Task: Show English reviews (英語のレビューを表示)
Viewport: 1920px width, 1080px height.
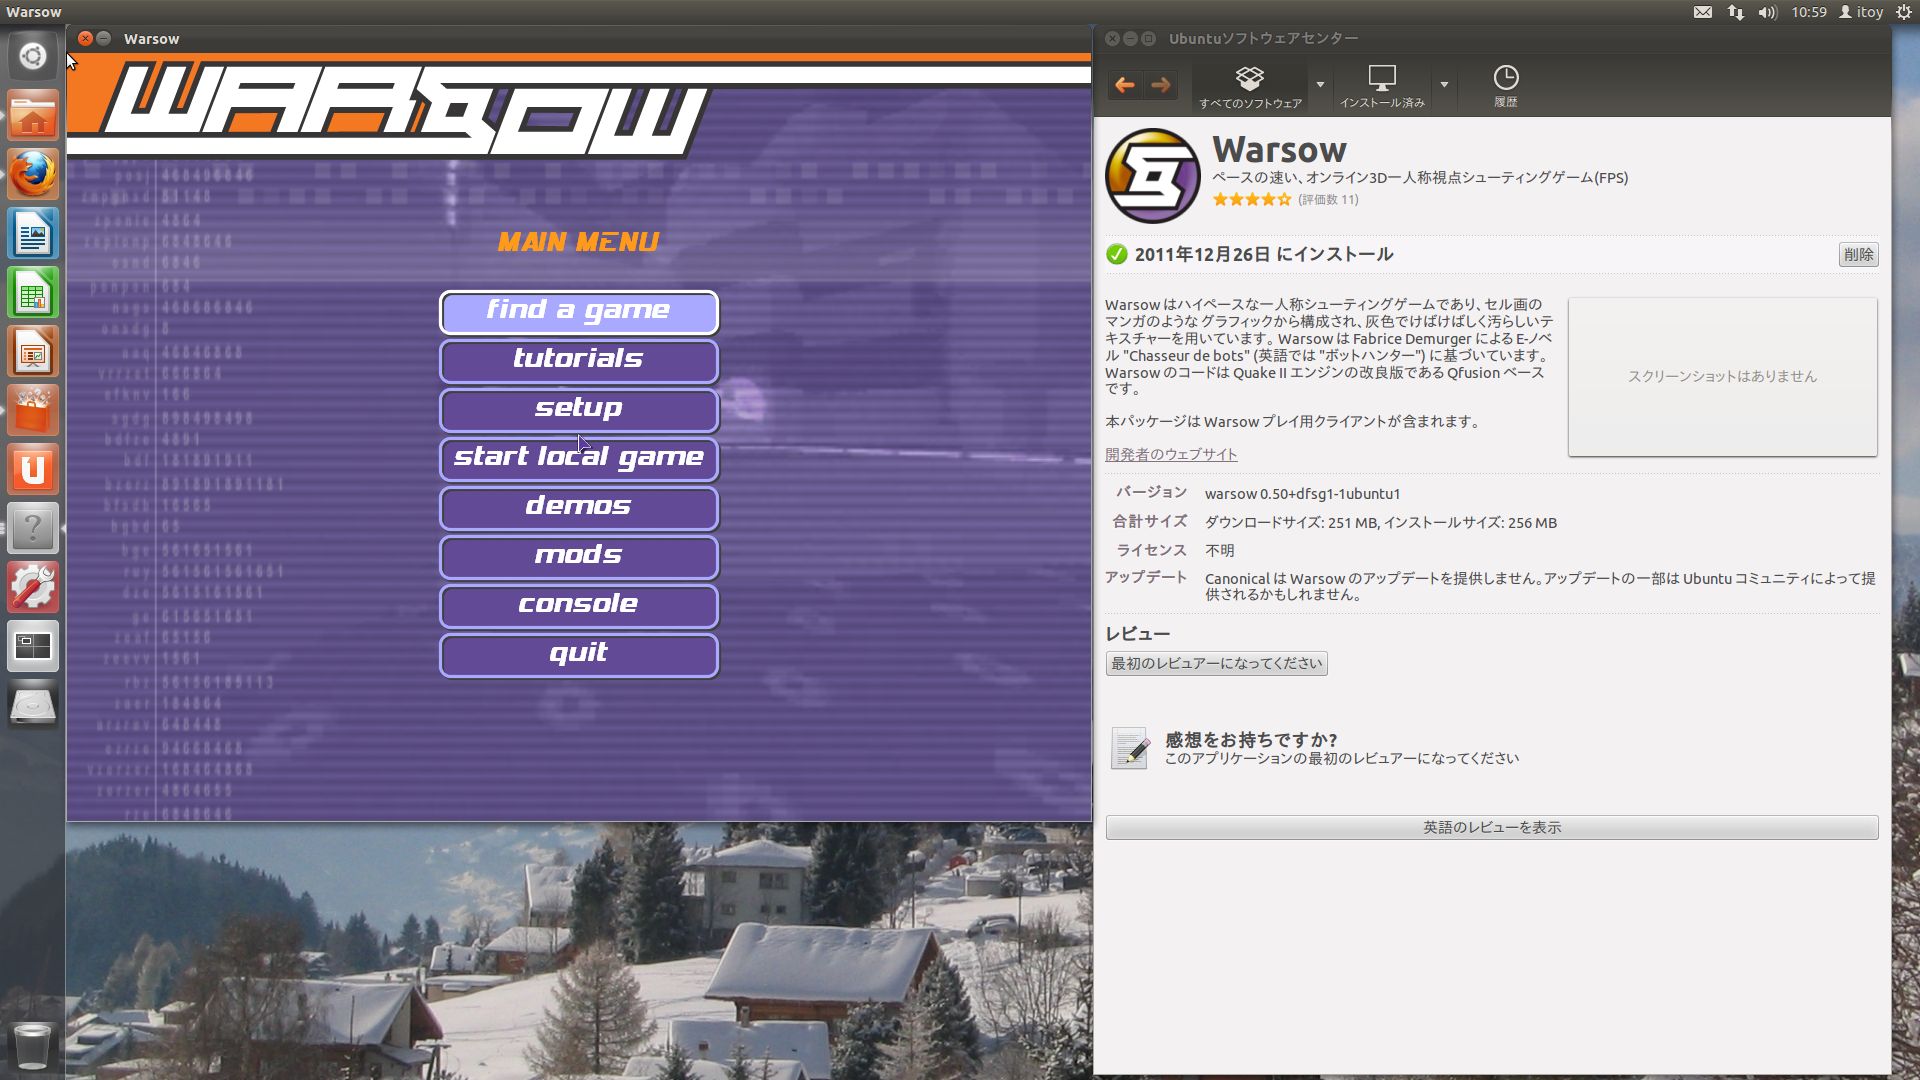Action: click(x=1492, y=827)
